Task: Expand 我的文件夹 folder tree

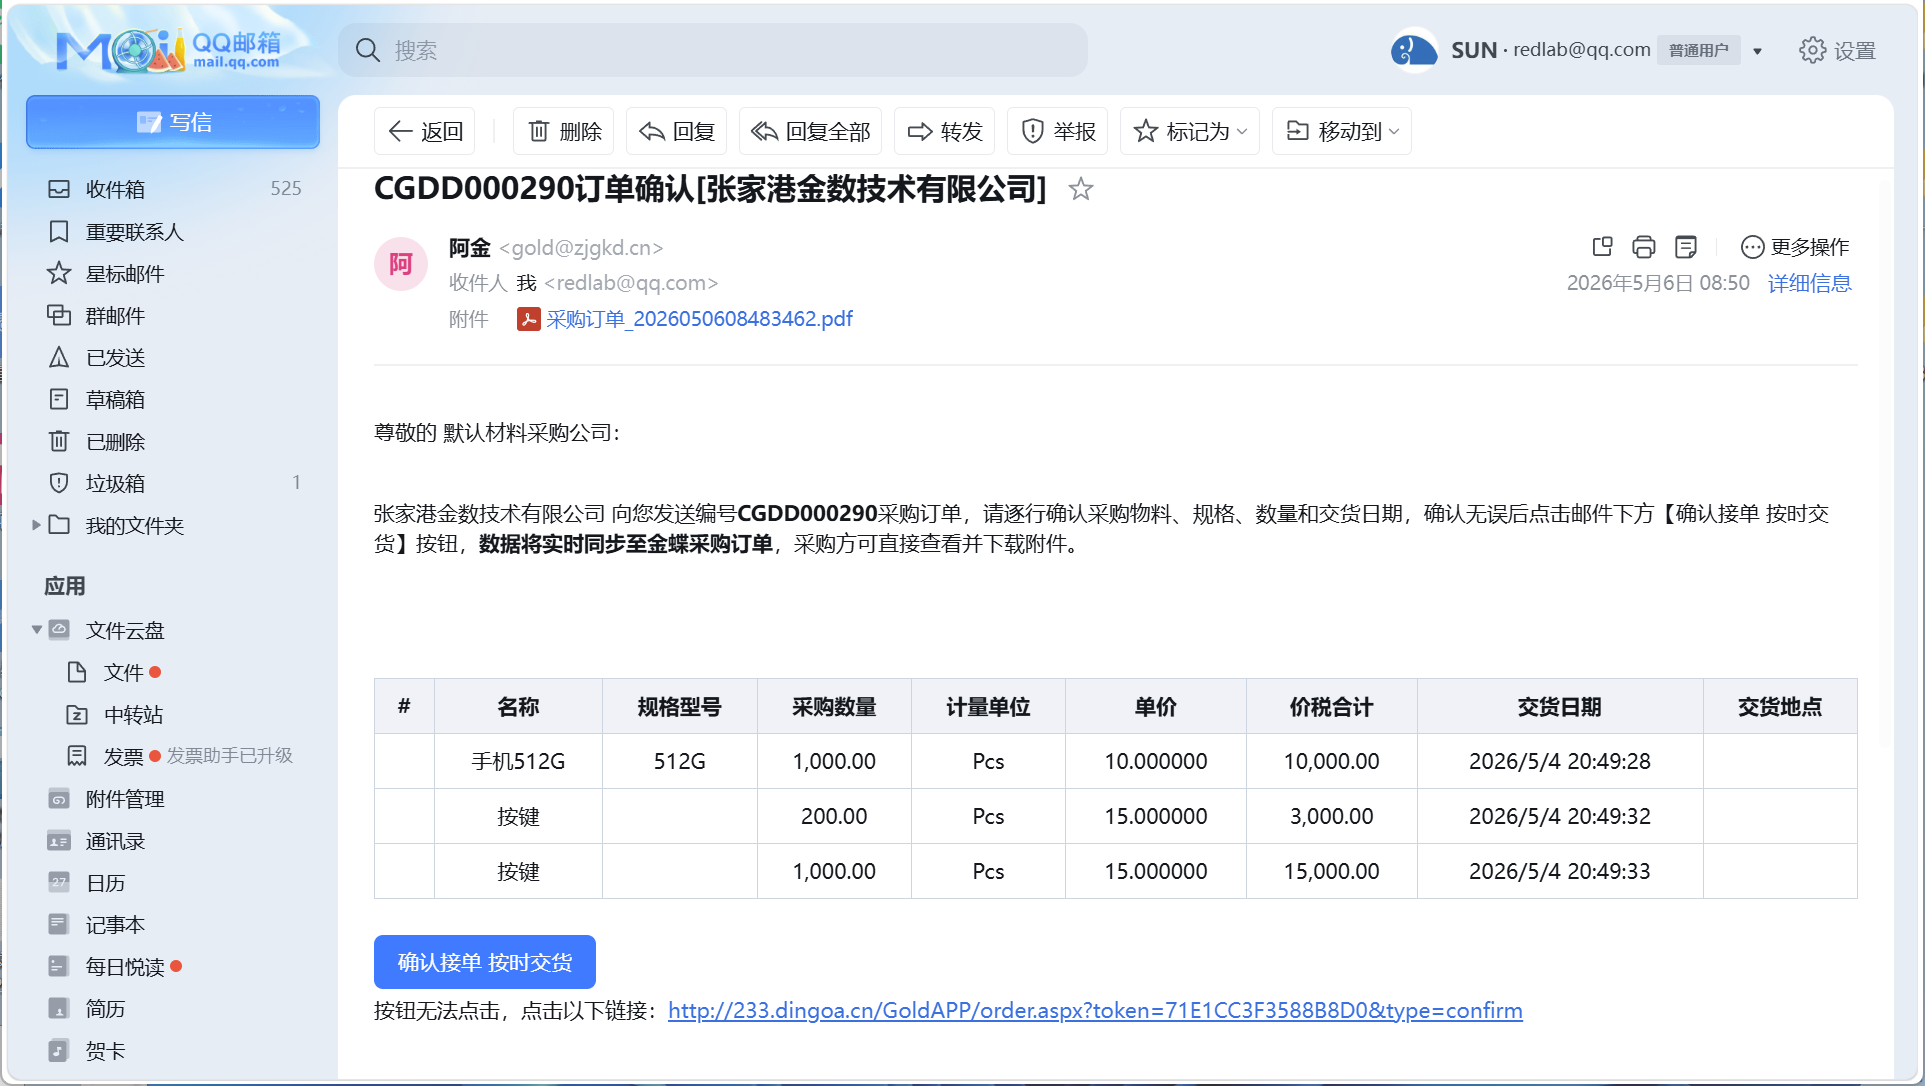Action: [36, 524]
